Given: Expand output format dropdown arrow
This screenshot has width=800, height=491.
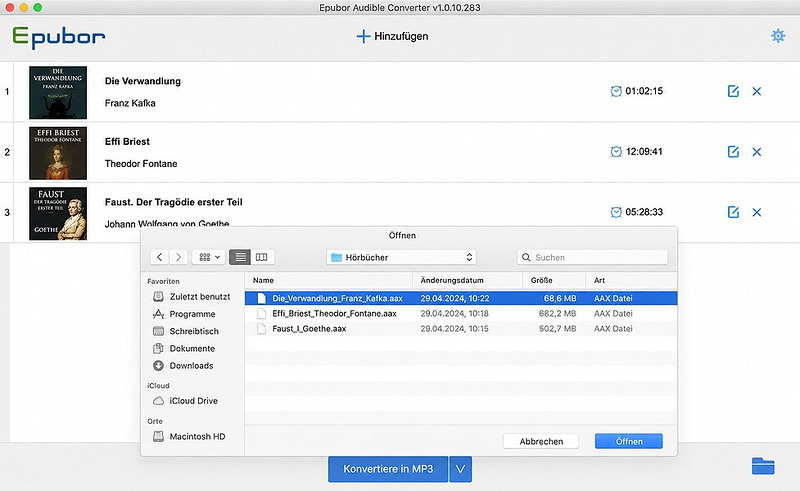Looking at the screenshot, I should 460,469.
